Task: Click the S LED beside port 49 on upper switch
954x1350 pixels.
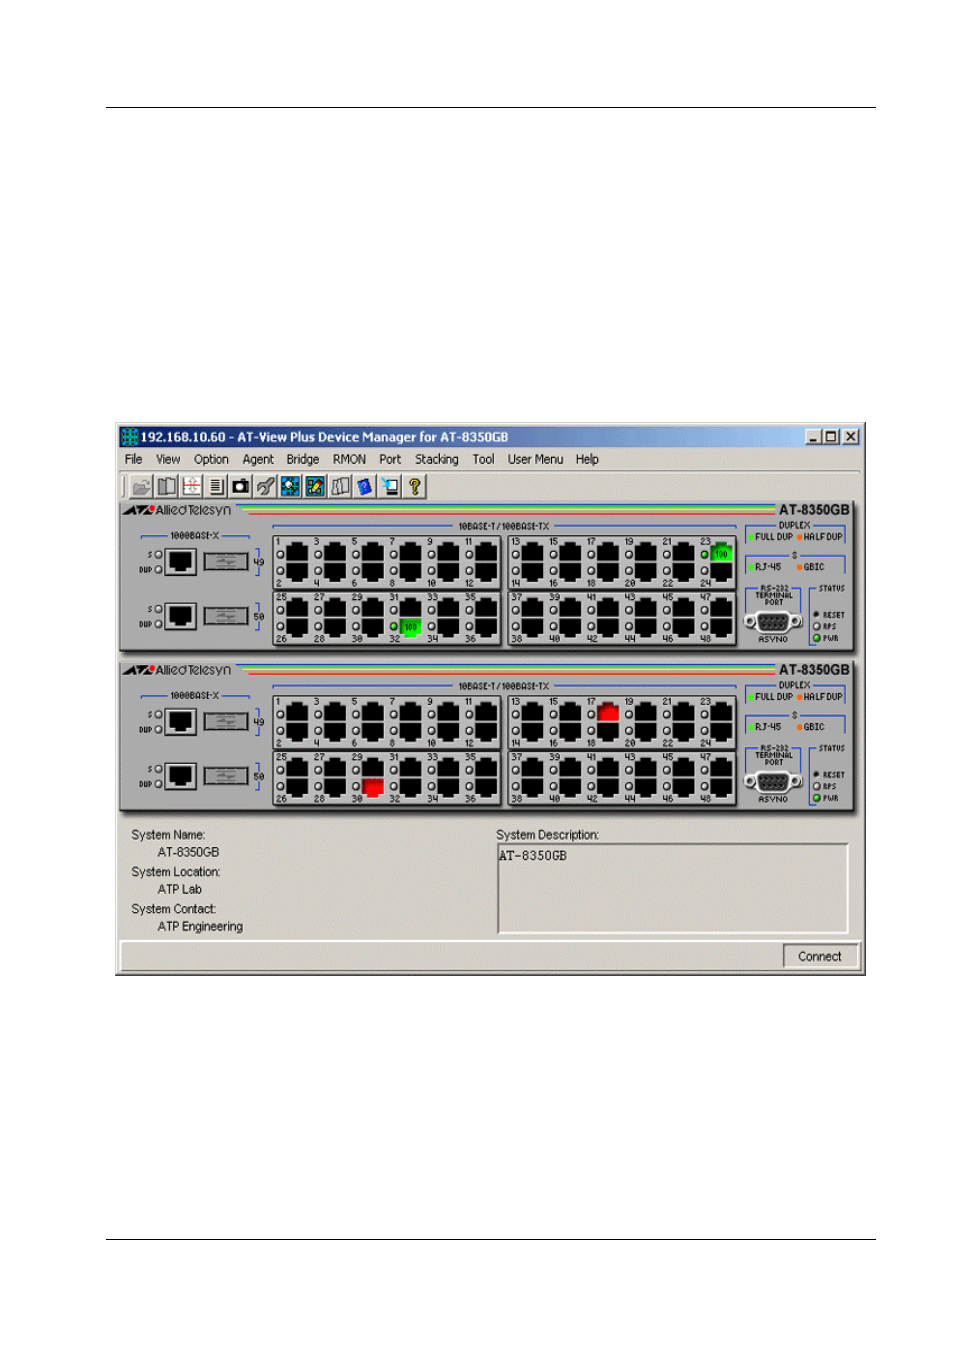Action: tap(158, 555)
